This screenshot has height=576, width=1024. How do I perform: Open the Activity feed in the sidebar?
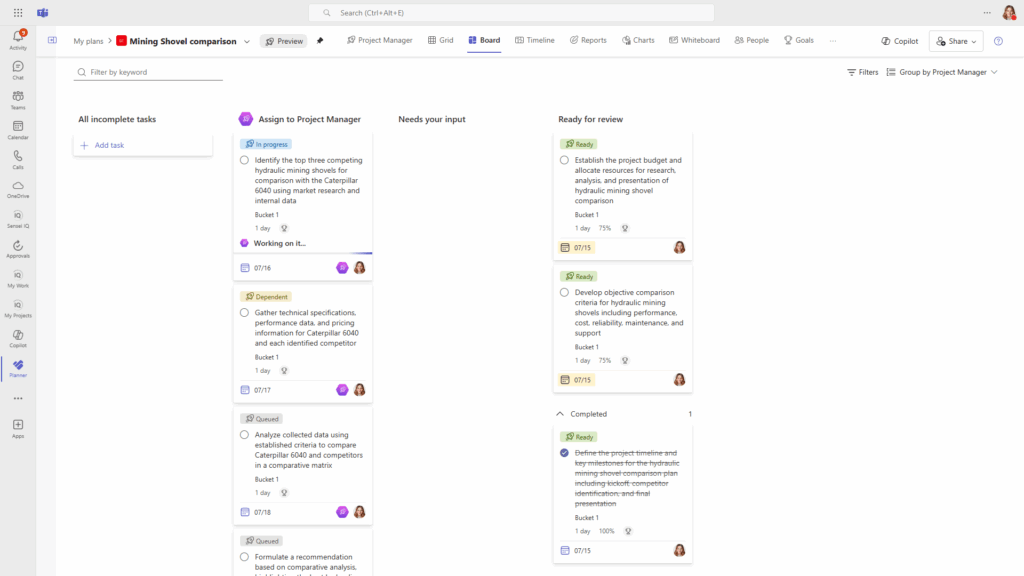tap(18, 40)
